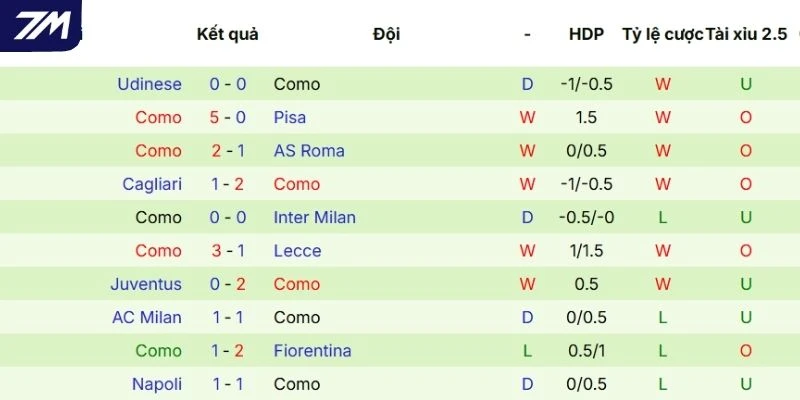Screen dimensions: 800x400
Task: Click the Tỷ lệ cược column header
Action: (x=662, y=34)
